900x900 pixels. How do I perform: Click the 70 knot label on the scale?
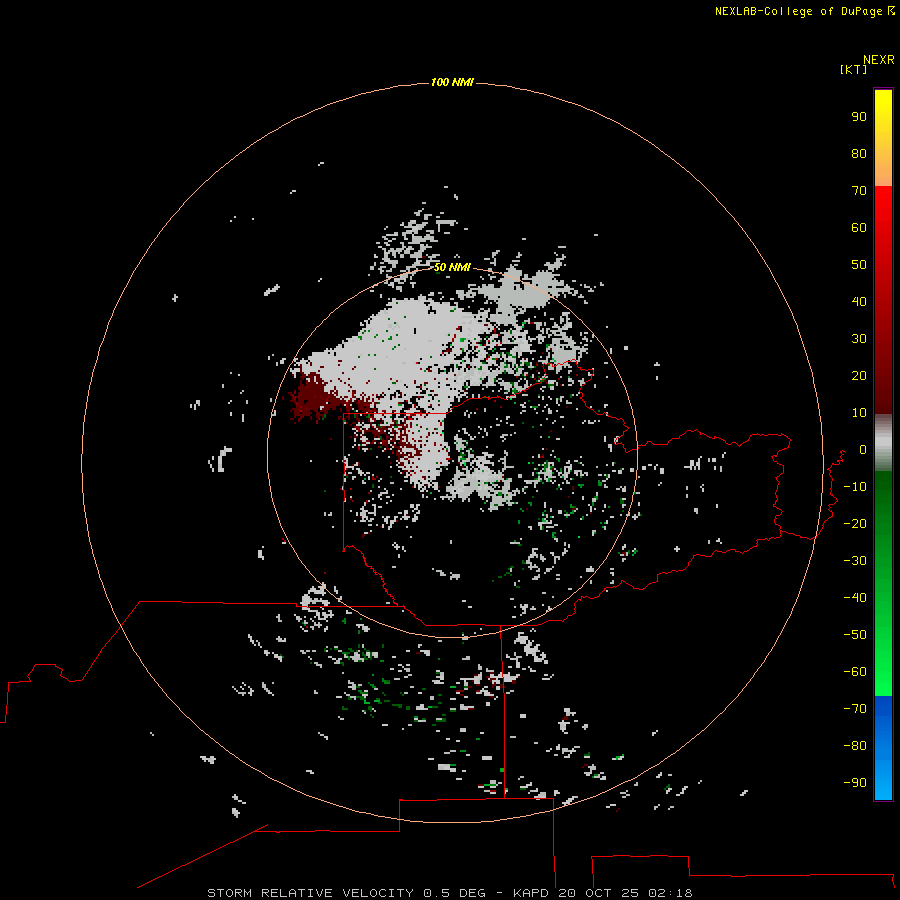coord(859,191)
